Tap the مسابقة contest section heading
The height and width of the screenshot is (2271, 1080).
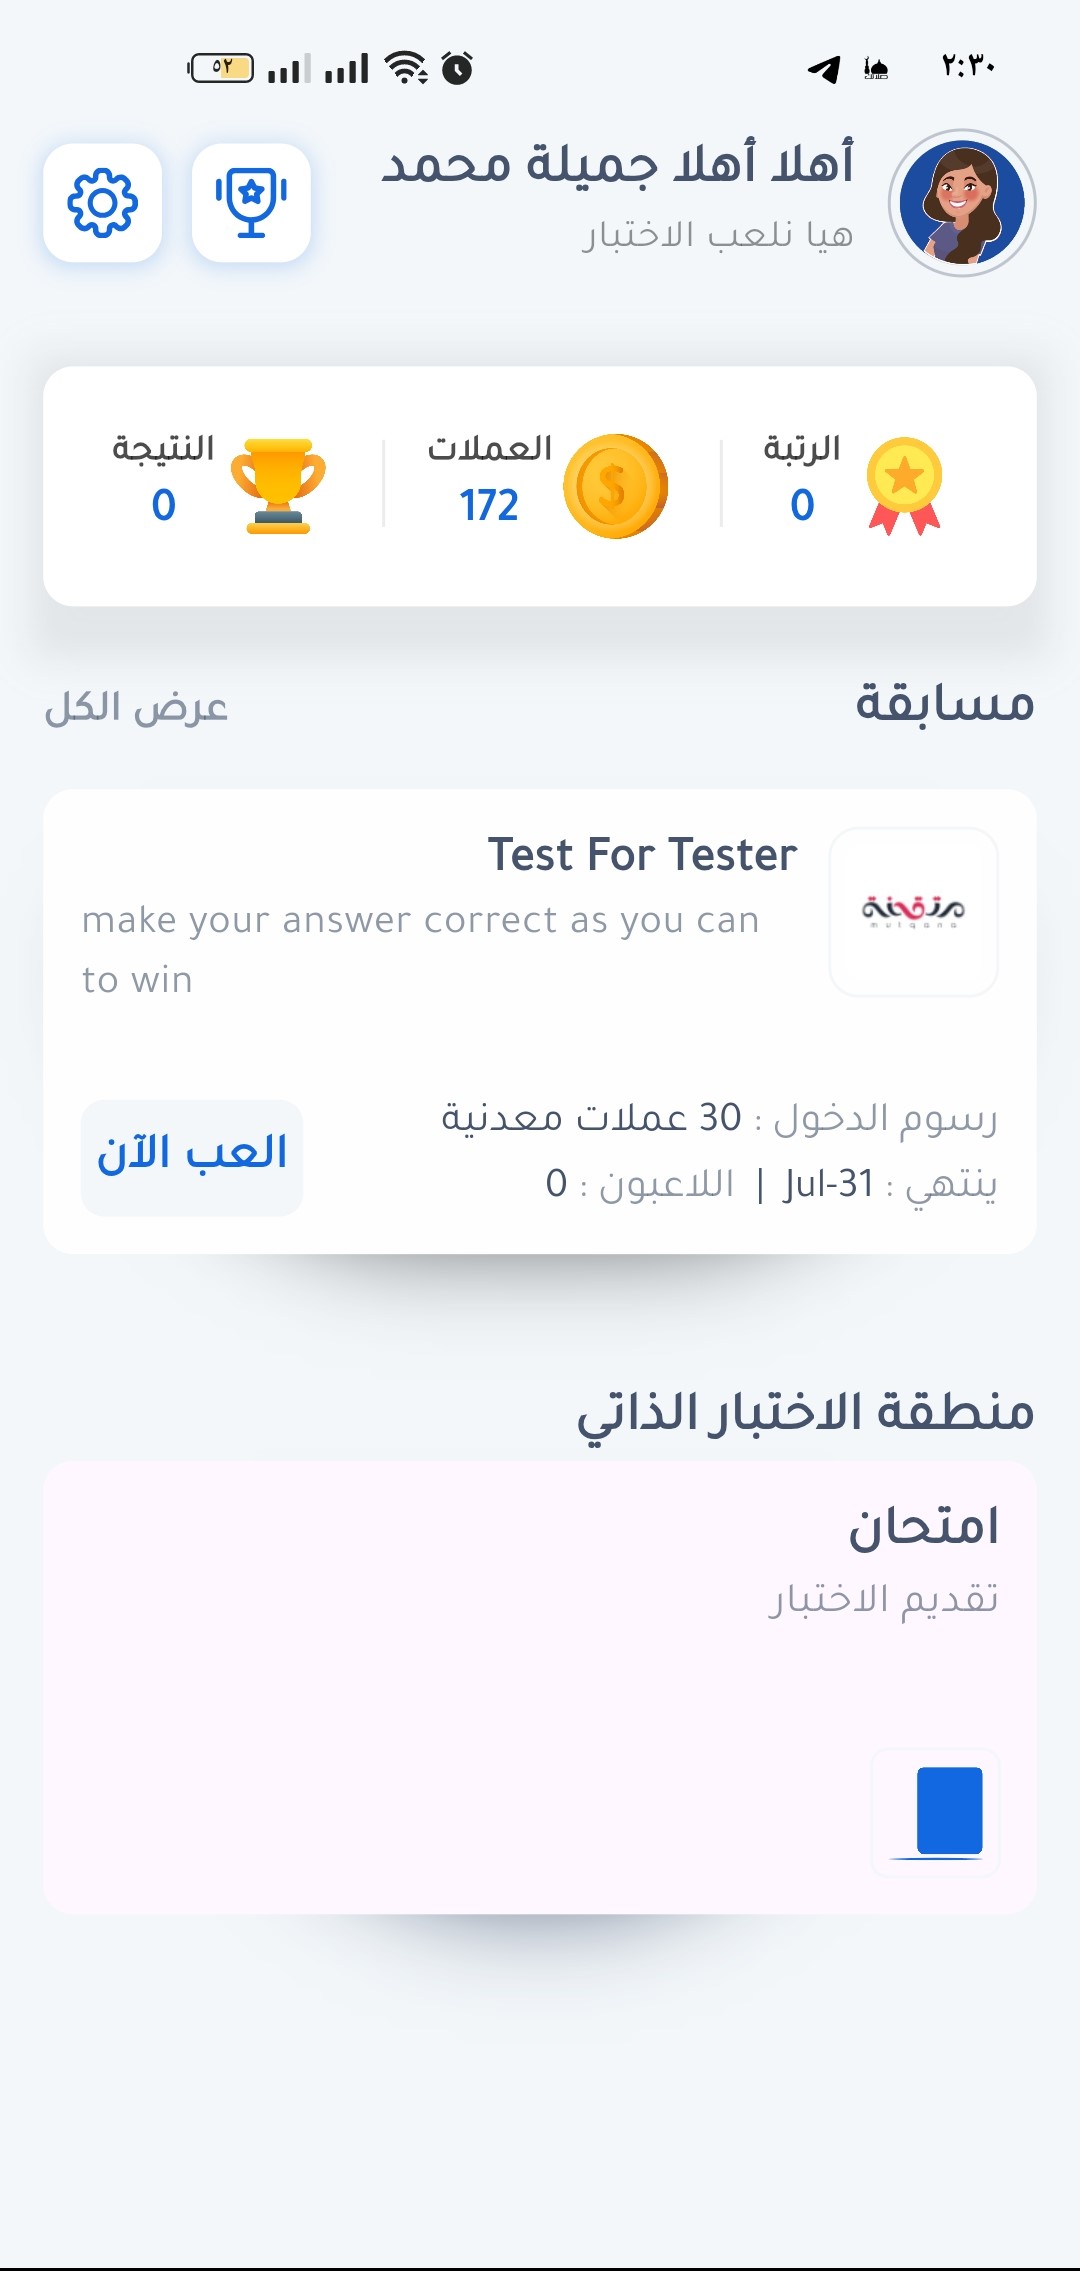(945, 703)
